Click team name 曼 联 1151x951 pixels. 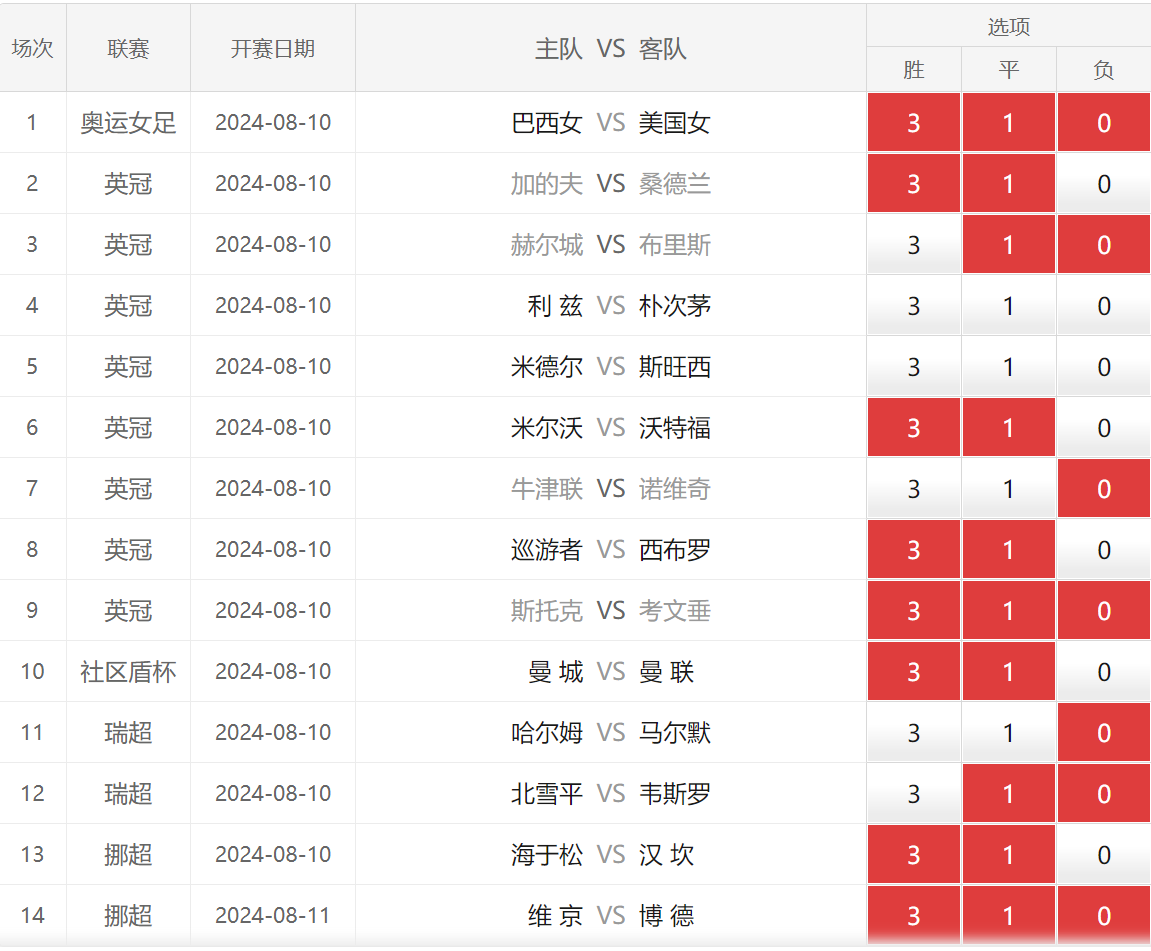click(x=667, y=671)
